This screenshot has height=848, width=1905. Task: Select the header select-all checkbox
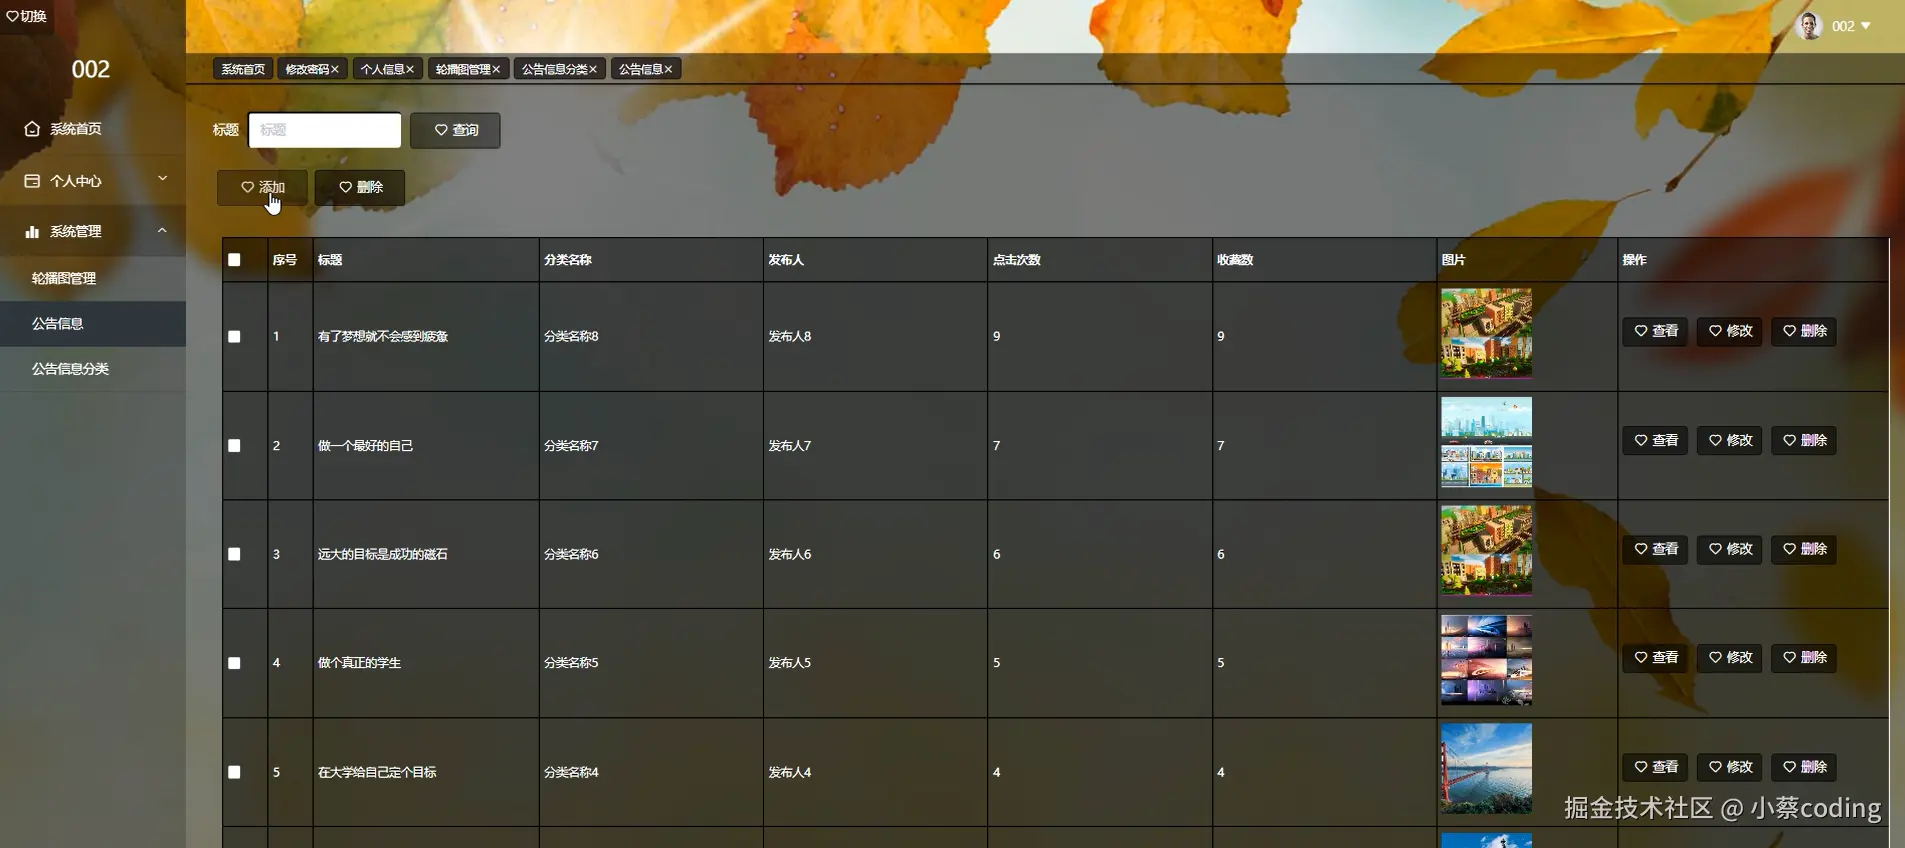pos(234,260)
